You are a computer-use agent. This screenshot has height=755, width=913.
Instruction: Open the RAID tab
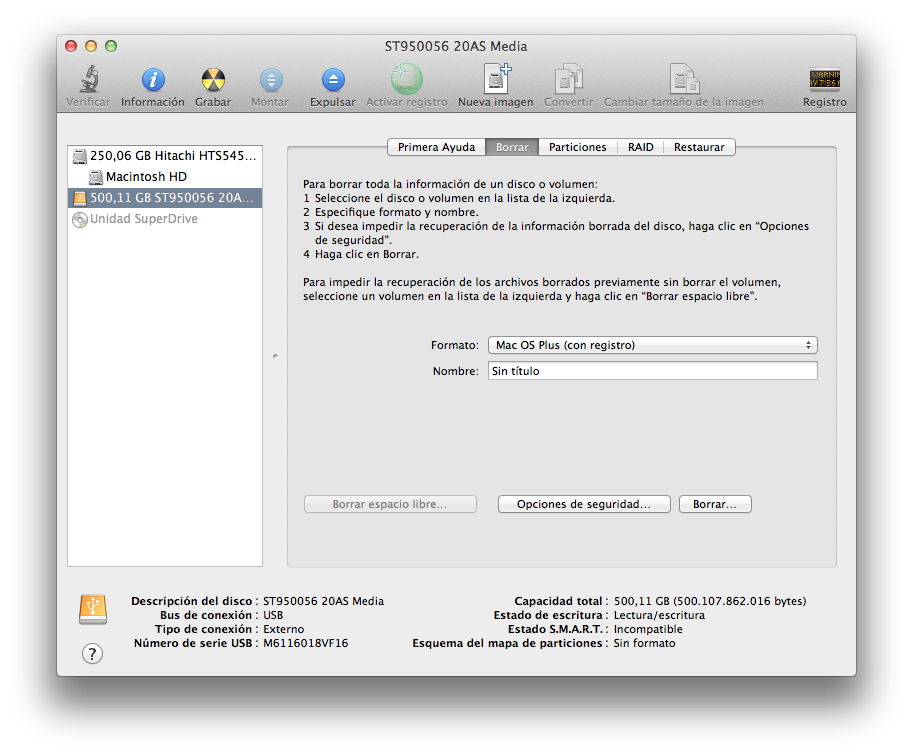[x=640, y=147]
